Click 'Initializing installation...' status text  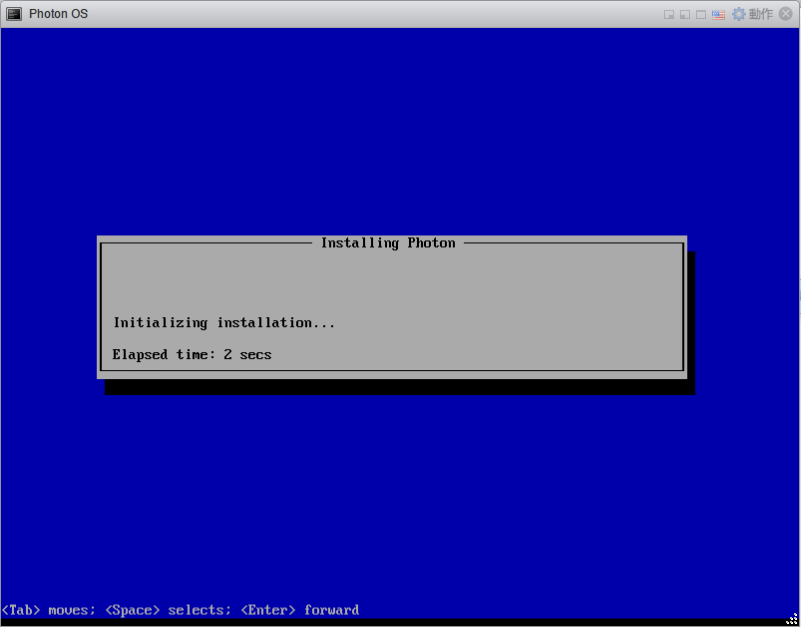pyautogui.click(x=224, y=323)
